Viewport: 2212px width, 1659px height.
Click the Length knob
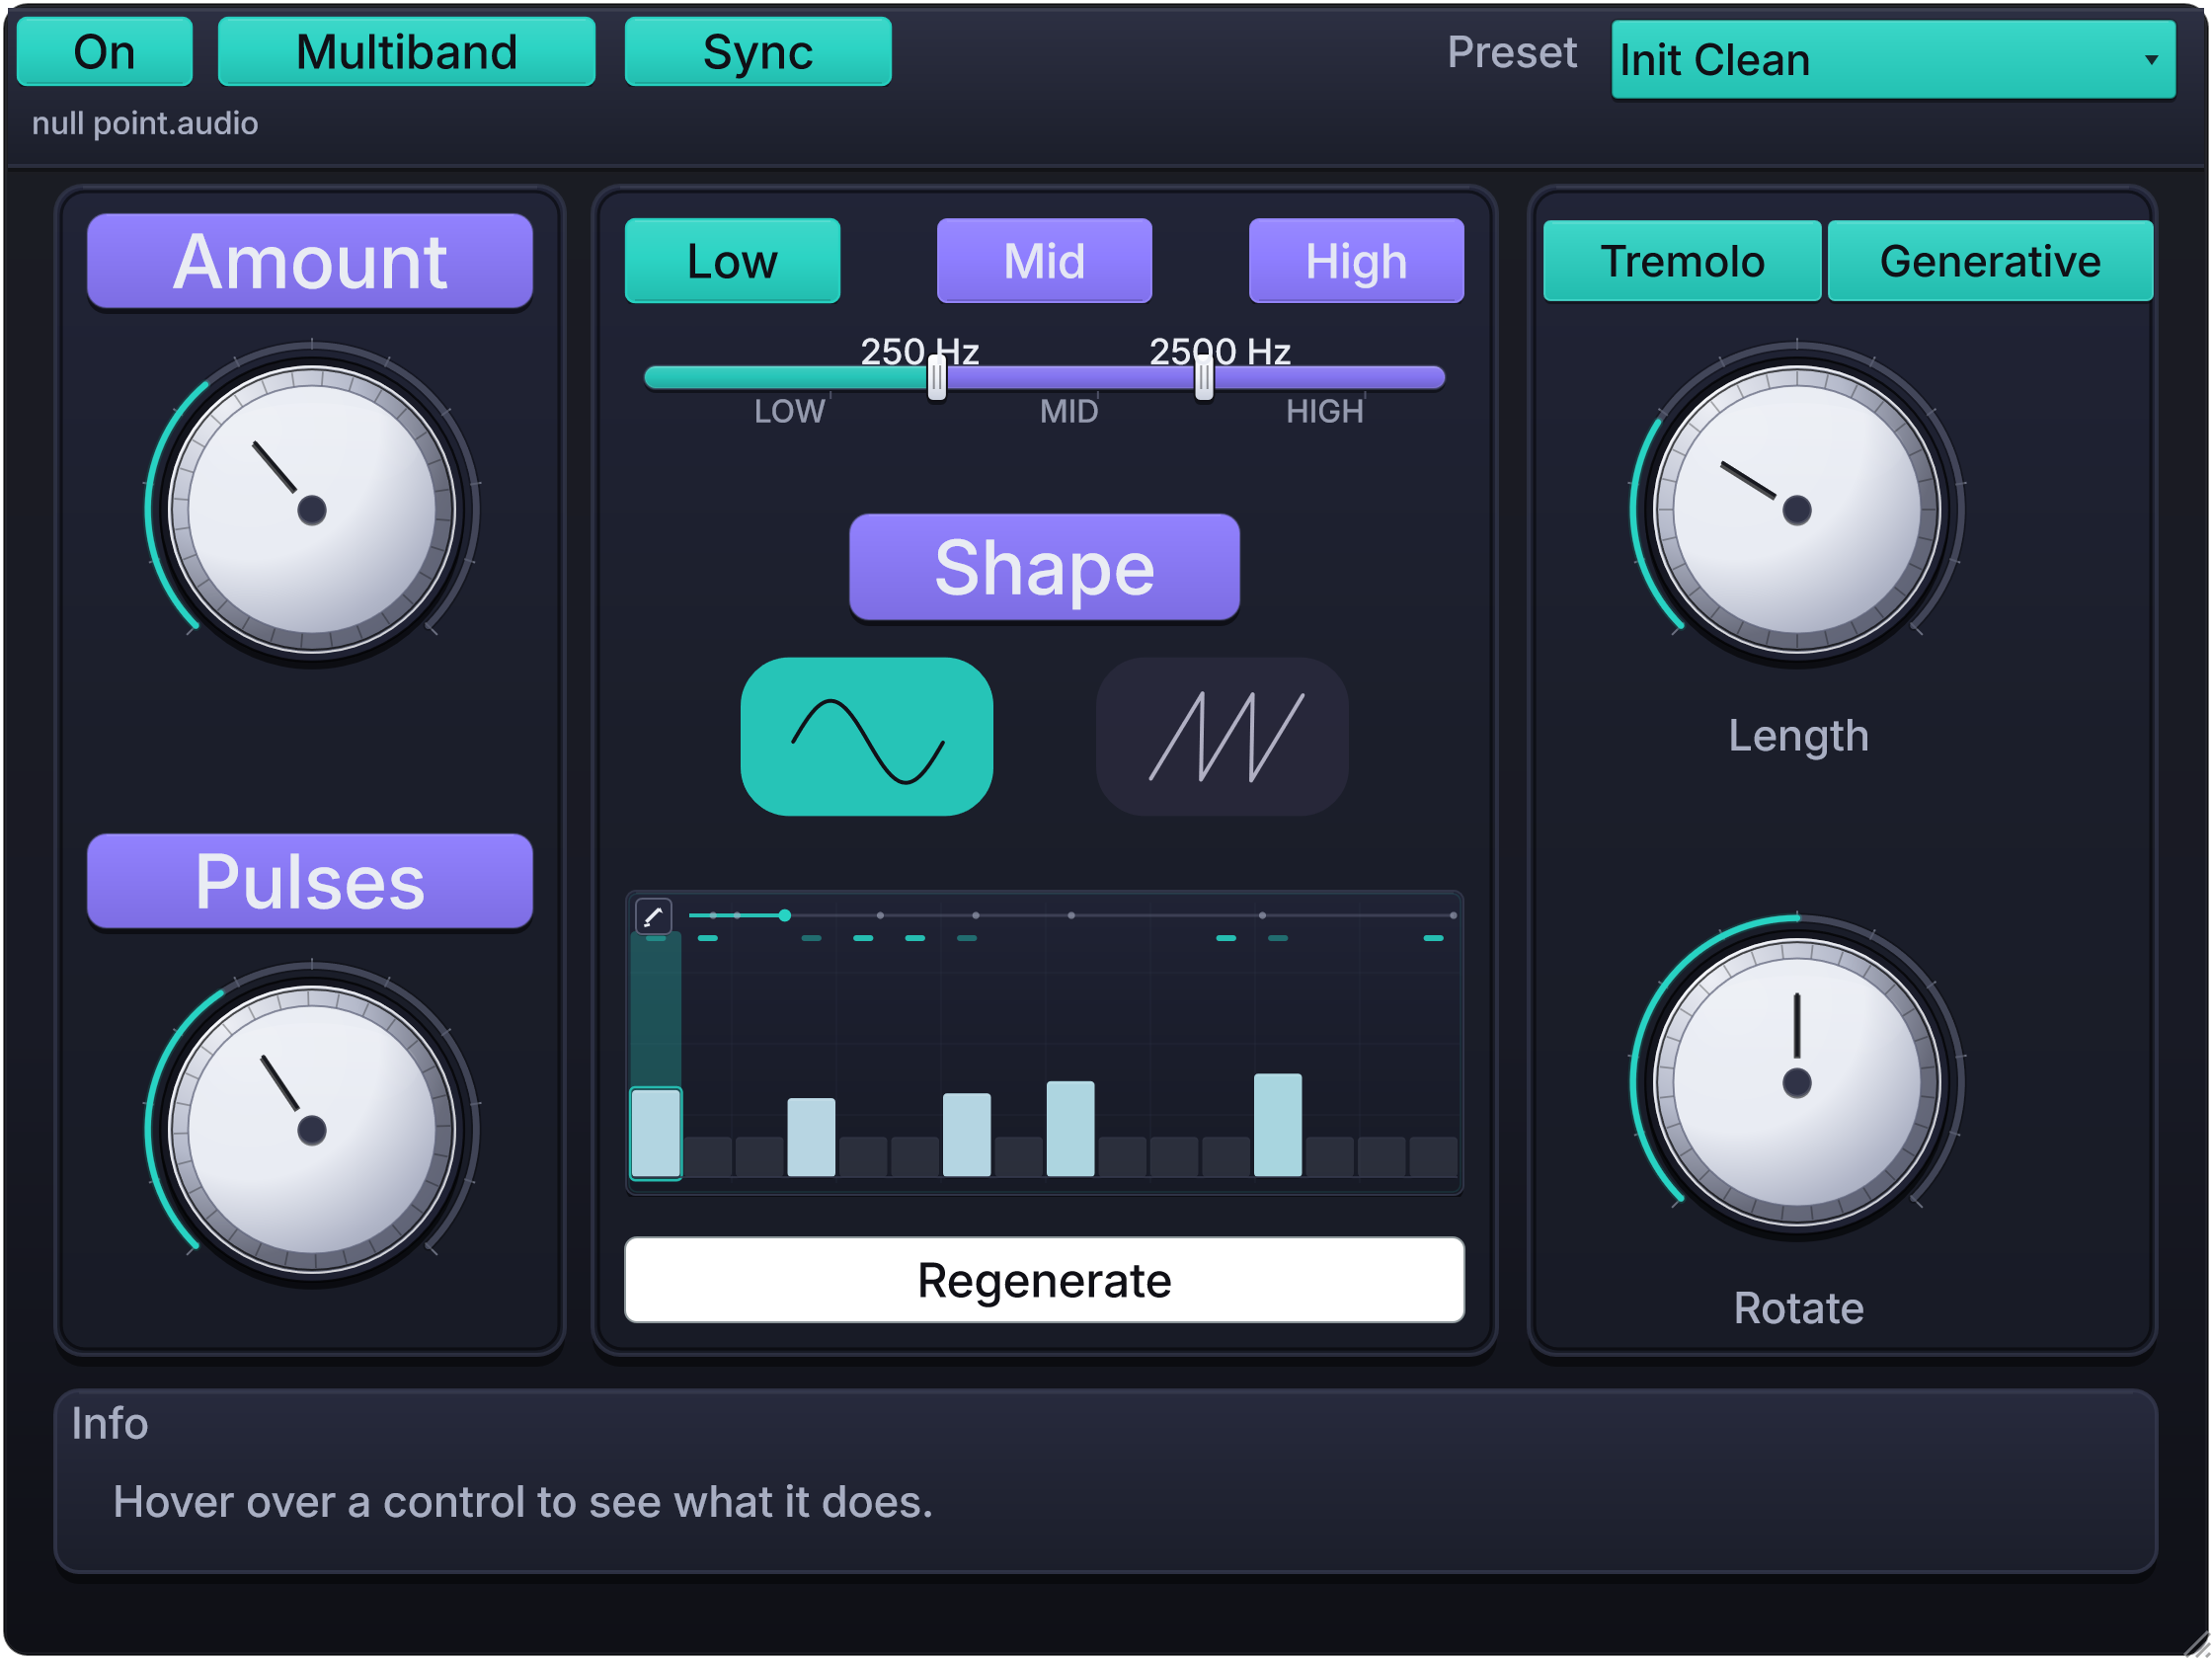point(1797,510)
